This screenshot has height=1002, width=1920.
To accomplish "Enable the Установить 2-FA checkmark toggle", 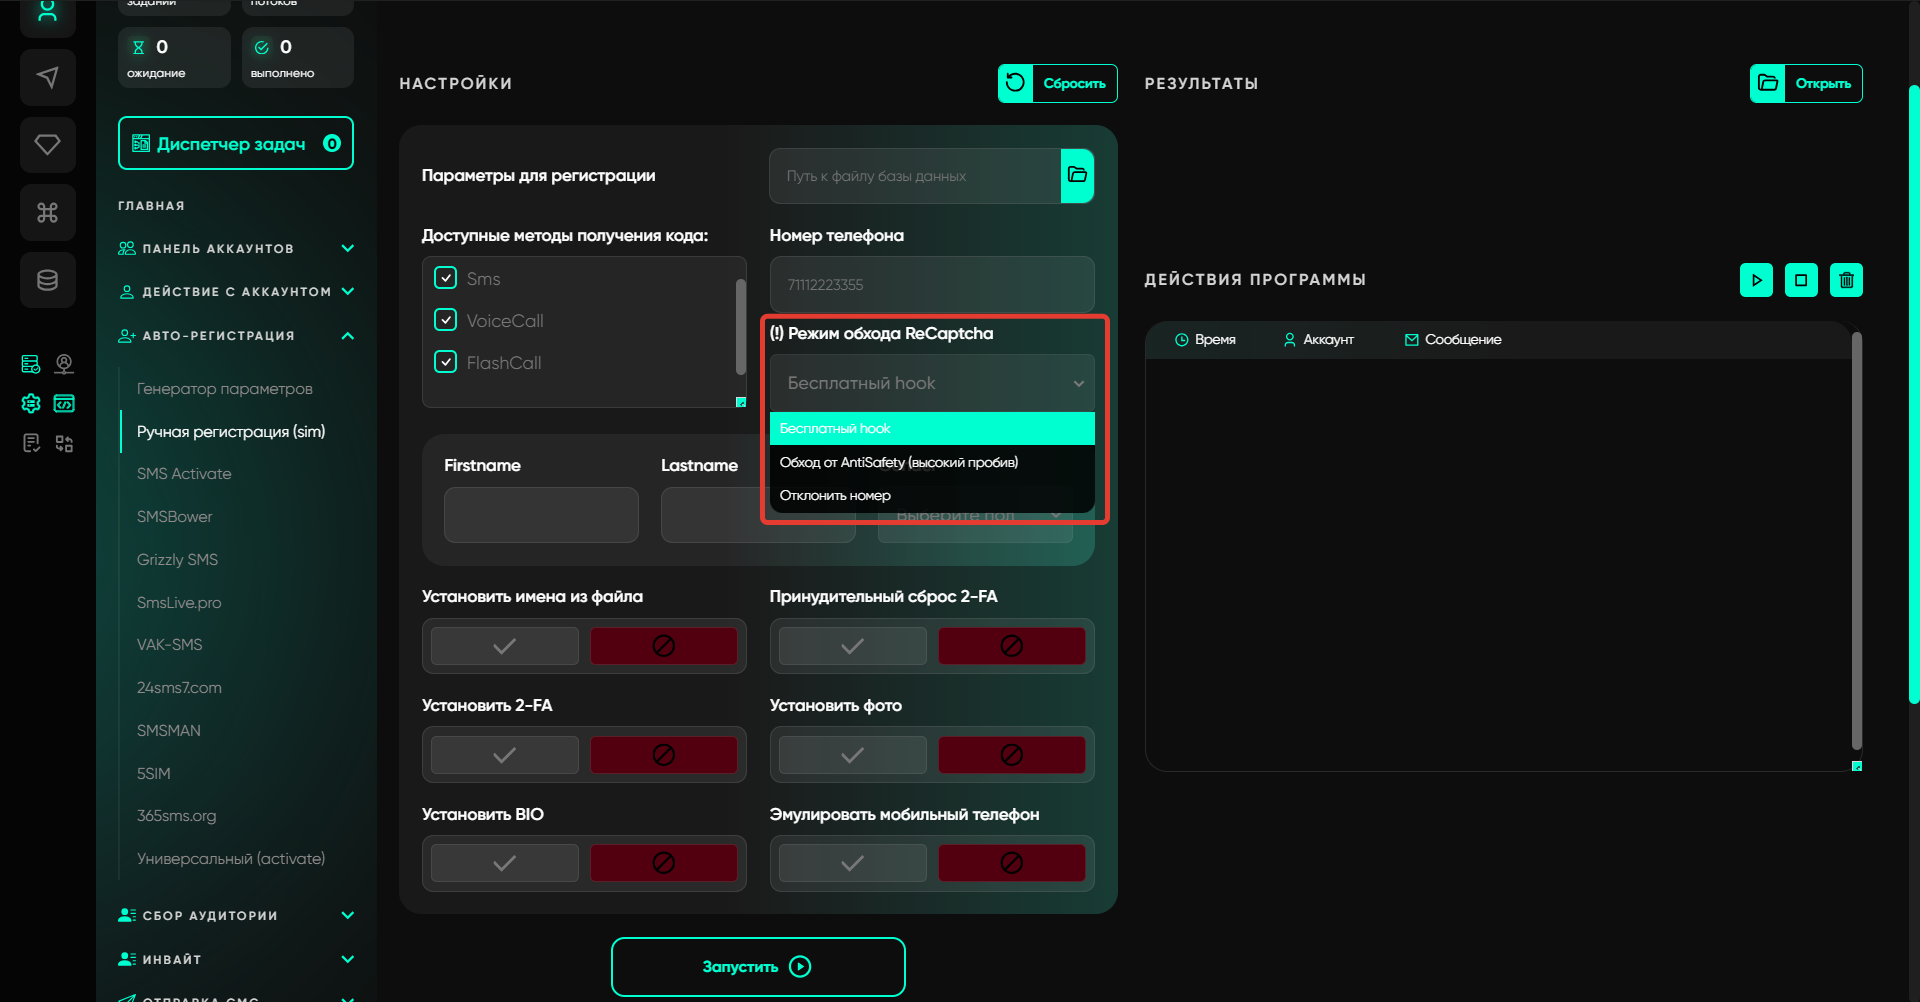I will click(x=505, y=755).
